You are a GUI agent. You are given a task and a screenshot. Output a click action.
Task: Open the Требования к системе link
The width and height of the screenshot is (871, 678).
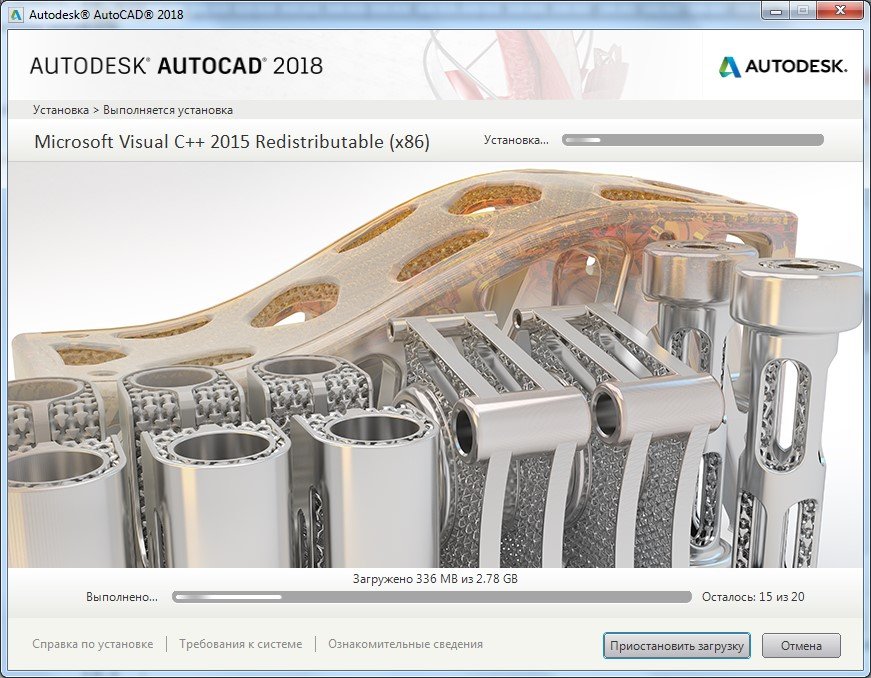[x=240, y=644]
